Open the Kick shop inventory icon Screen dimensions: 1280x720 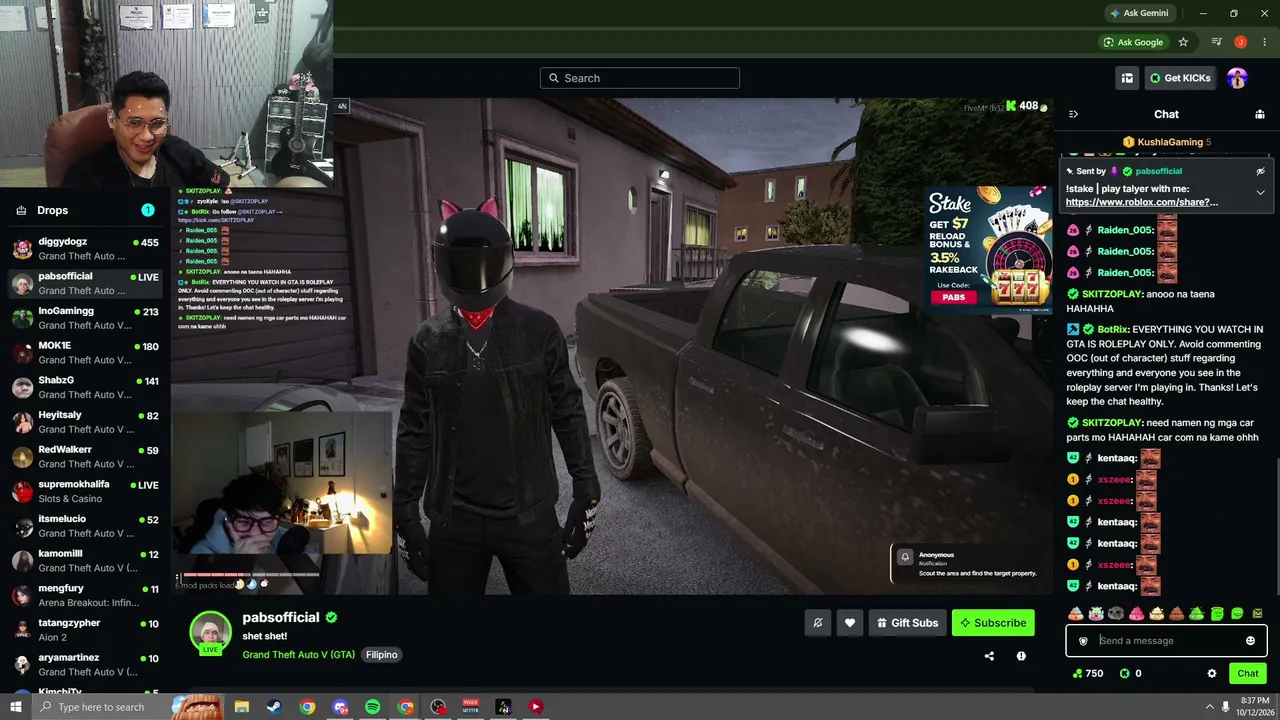coord(1127,78)
